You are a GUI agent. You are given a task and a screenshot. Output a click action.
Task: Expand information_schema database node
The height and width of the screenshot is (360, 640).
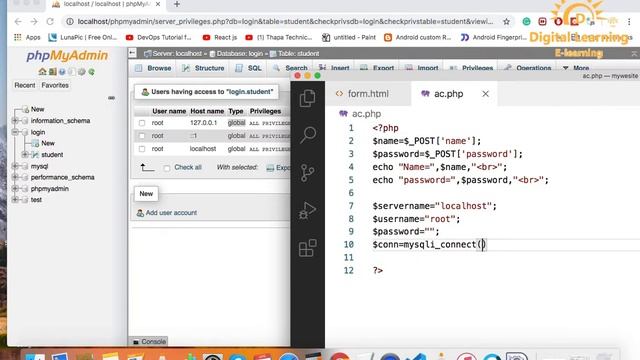[x=15, y=120]
